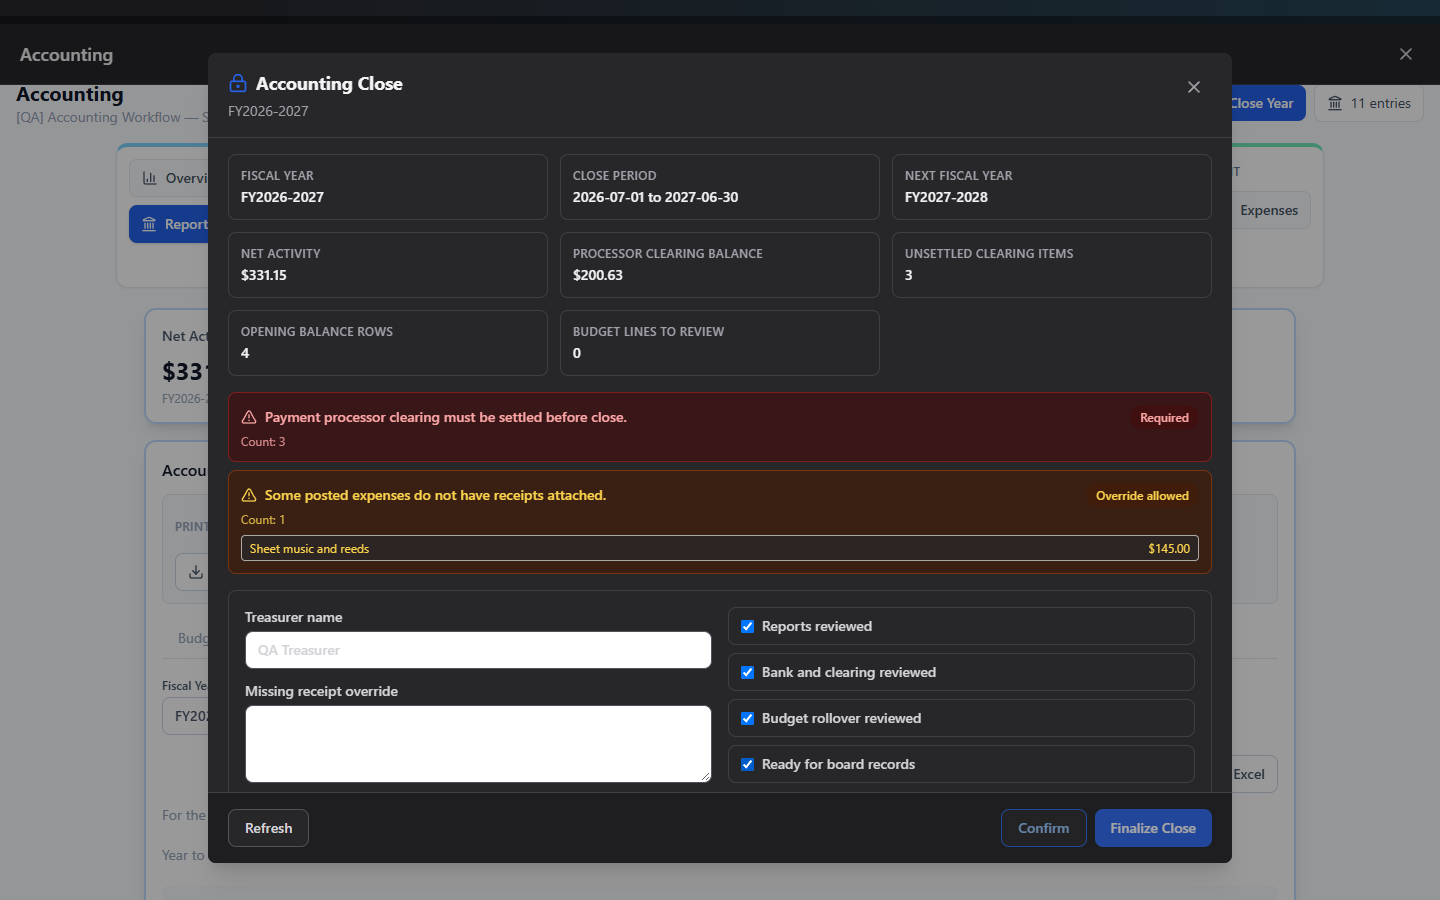1440x900 pixels.
Task: Click the Budget Lines to Review value 0
Action: pos(577,353)
